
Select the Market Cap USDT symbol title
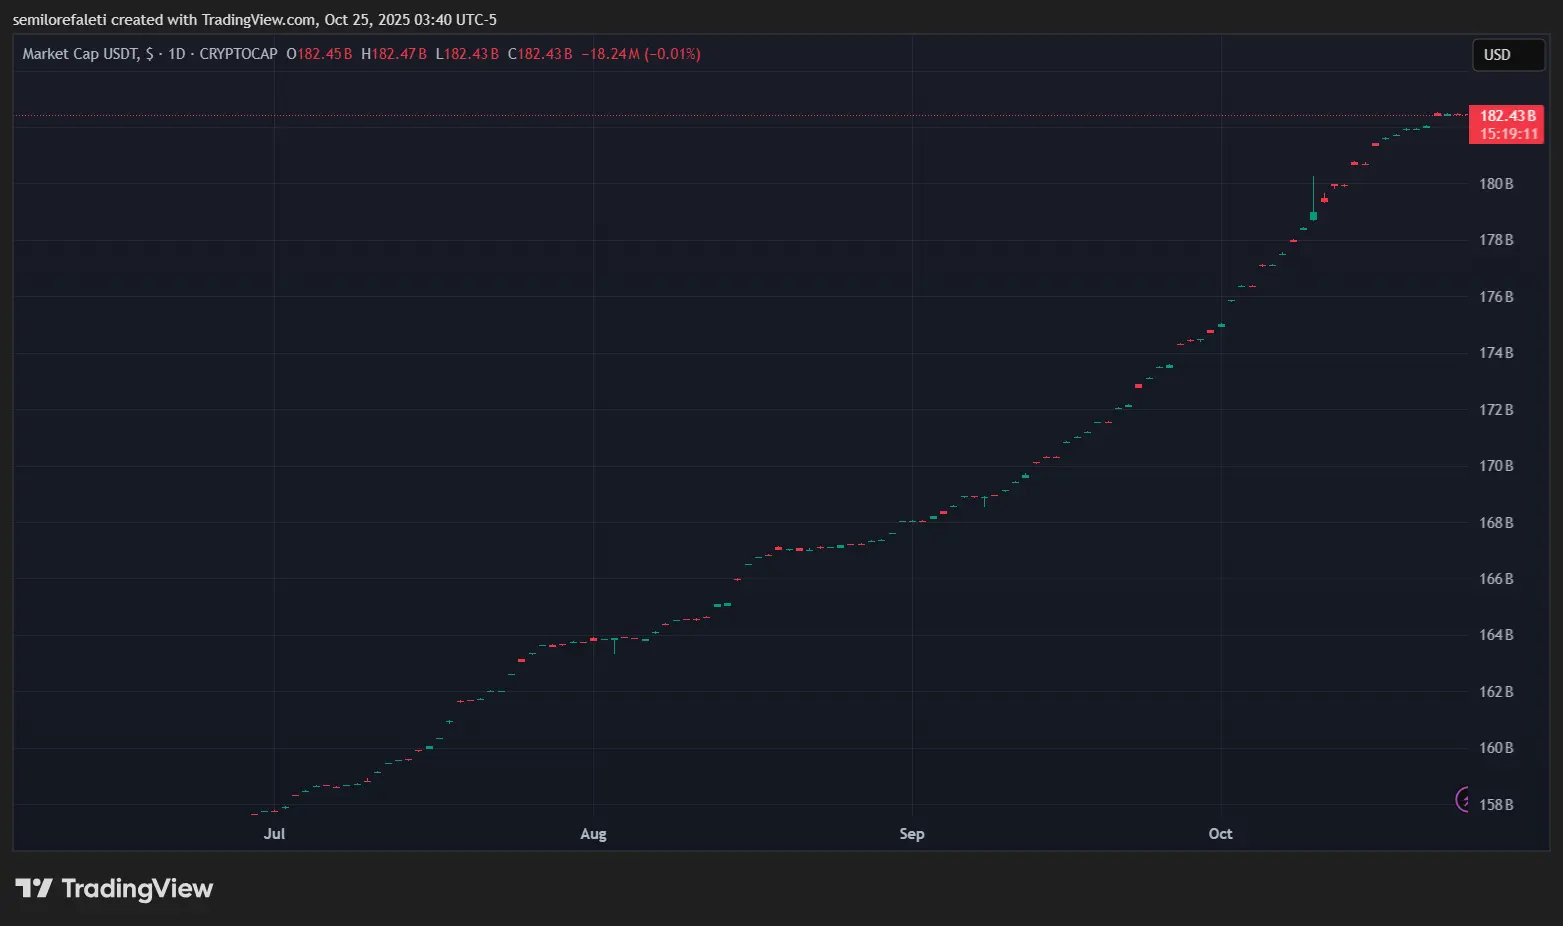coord(81,54)
